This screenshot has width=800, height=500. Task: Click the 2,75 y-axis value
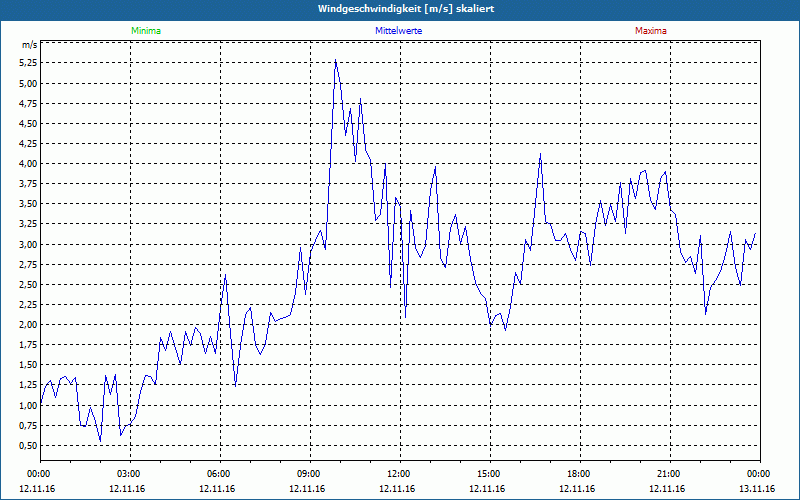point(29,264)
